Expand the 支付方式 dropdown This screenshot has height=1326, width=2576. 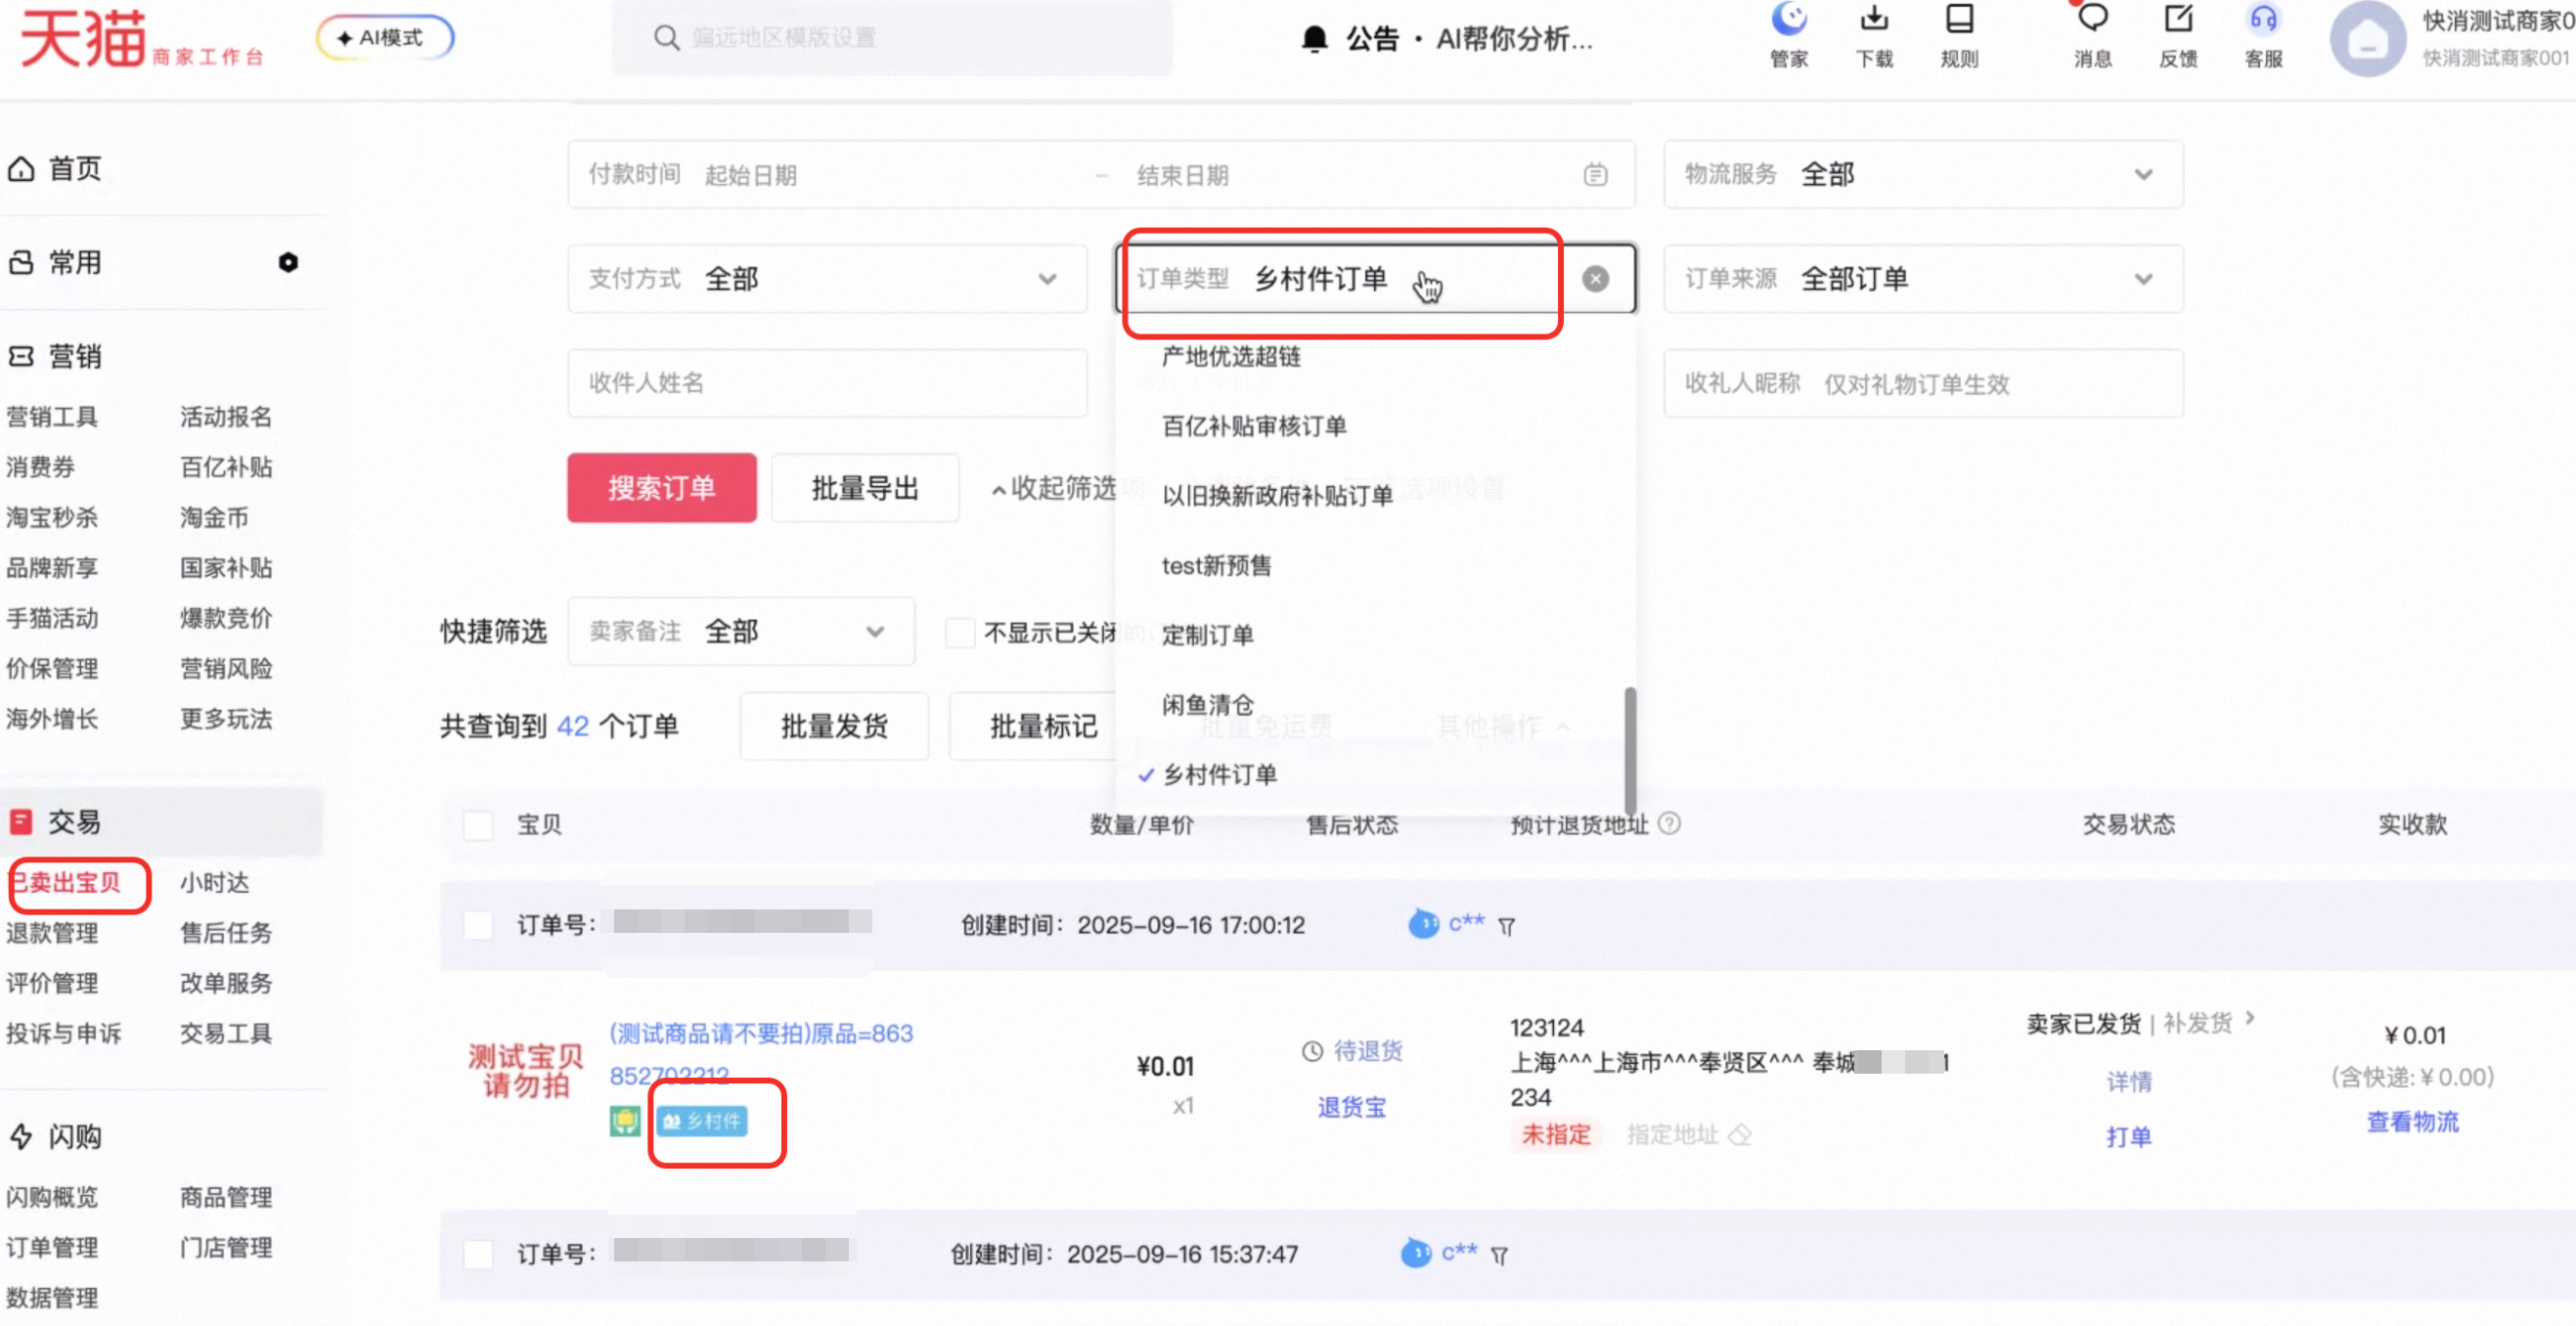pyautogui.click(x=827, y=279)
